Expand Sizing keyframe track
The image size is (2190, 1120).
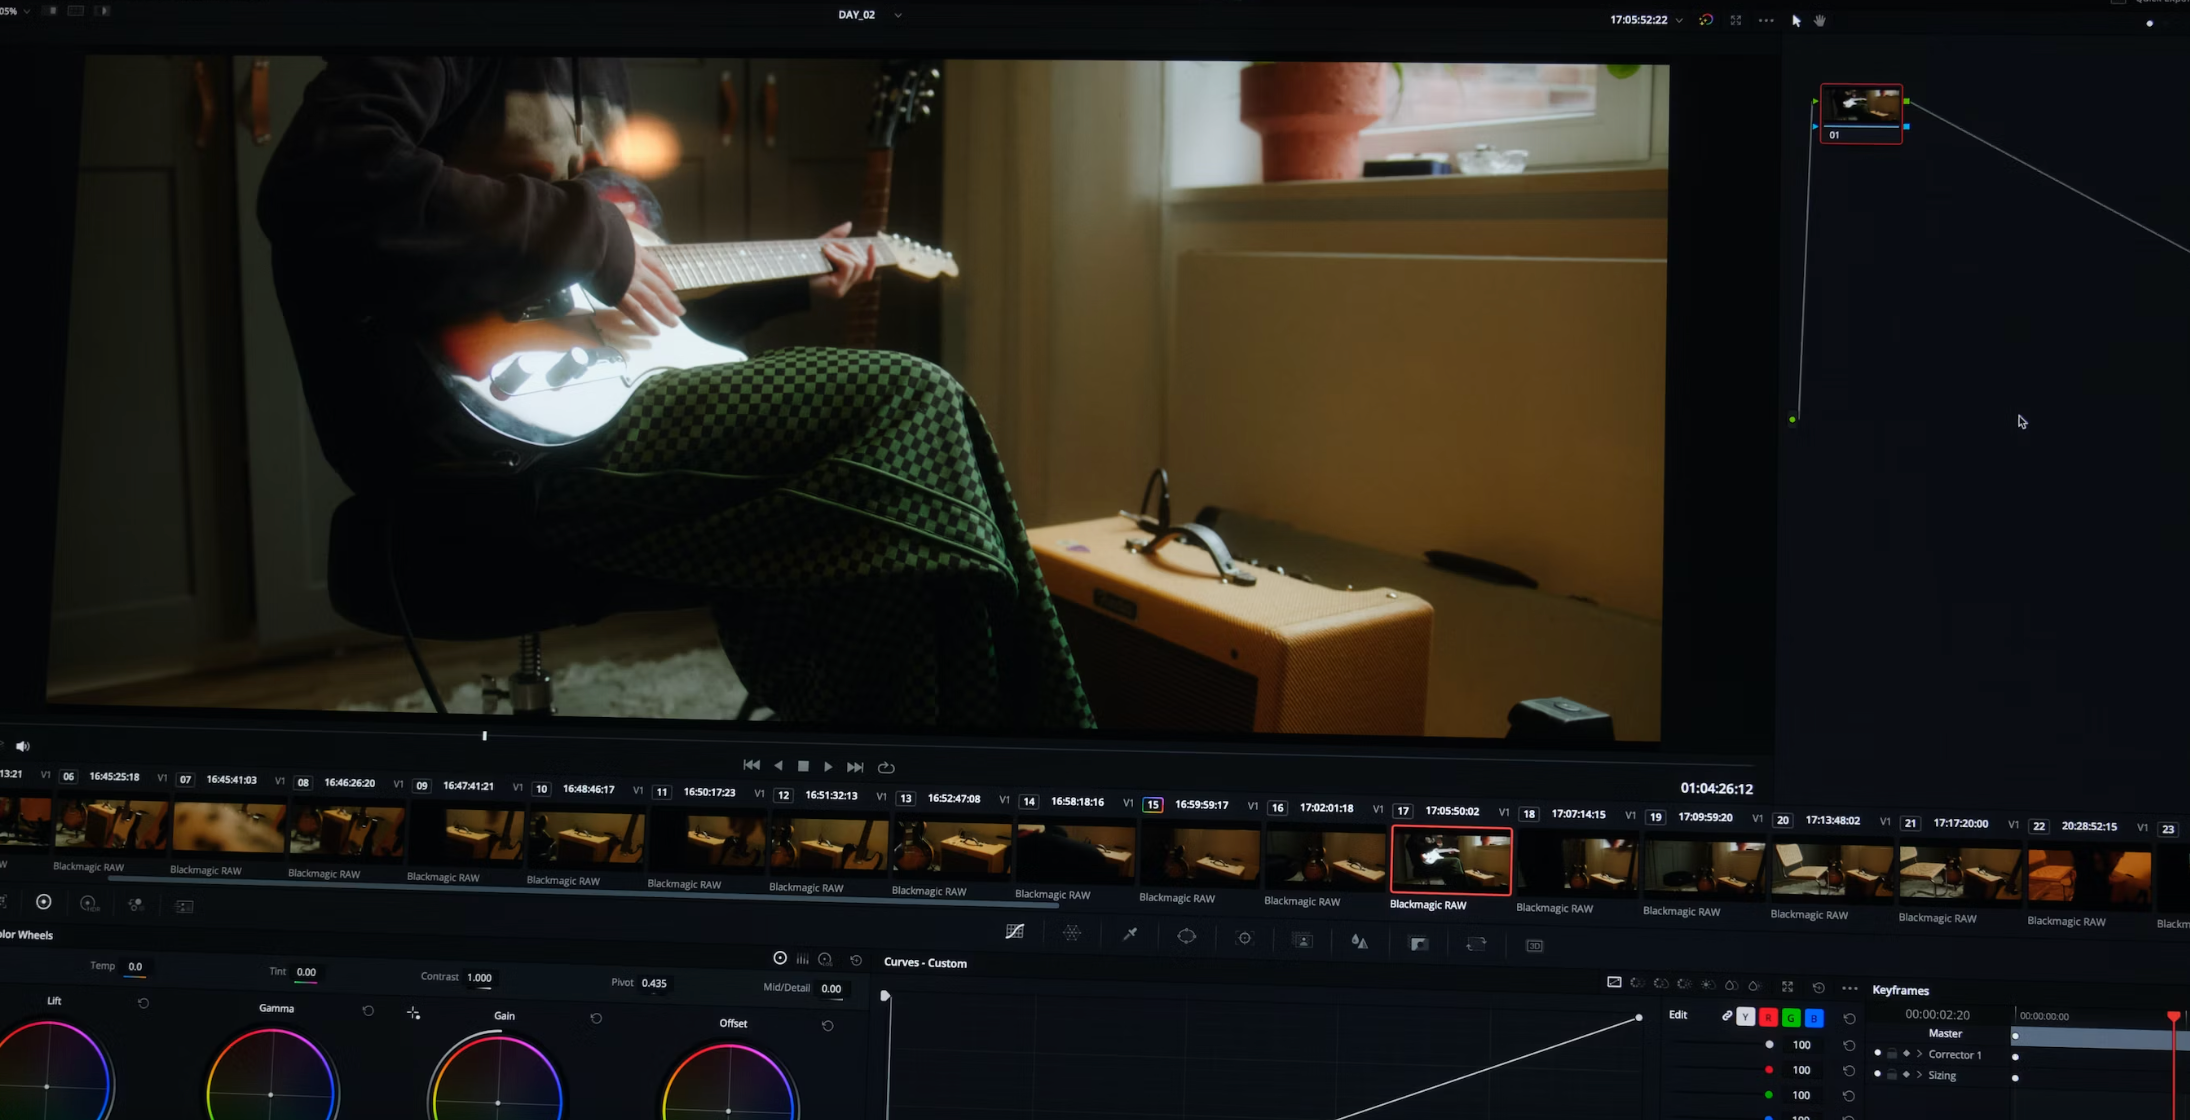point(1919,1075)
